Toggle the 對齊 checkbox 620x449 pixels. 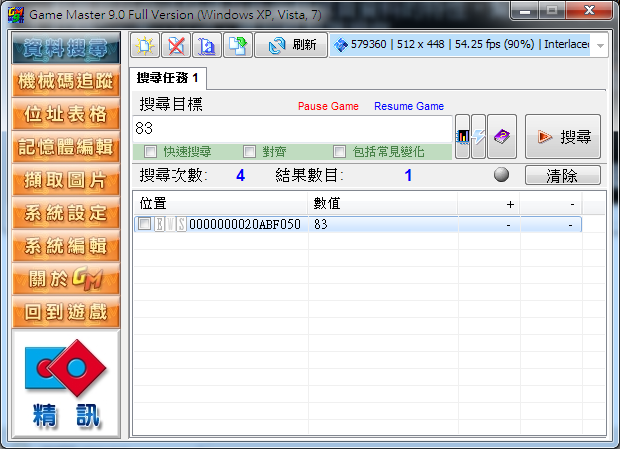[250, 152]
